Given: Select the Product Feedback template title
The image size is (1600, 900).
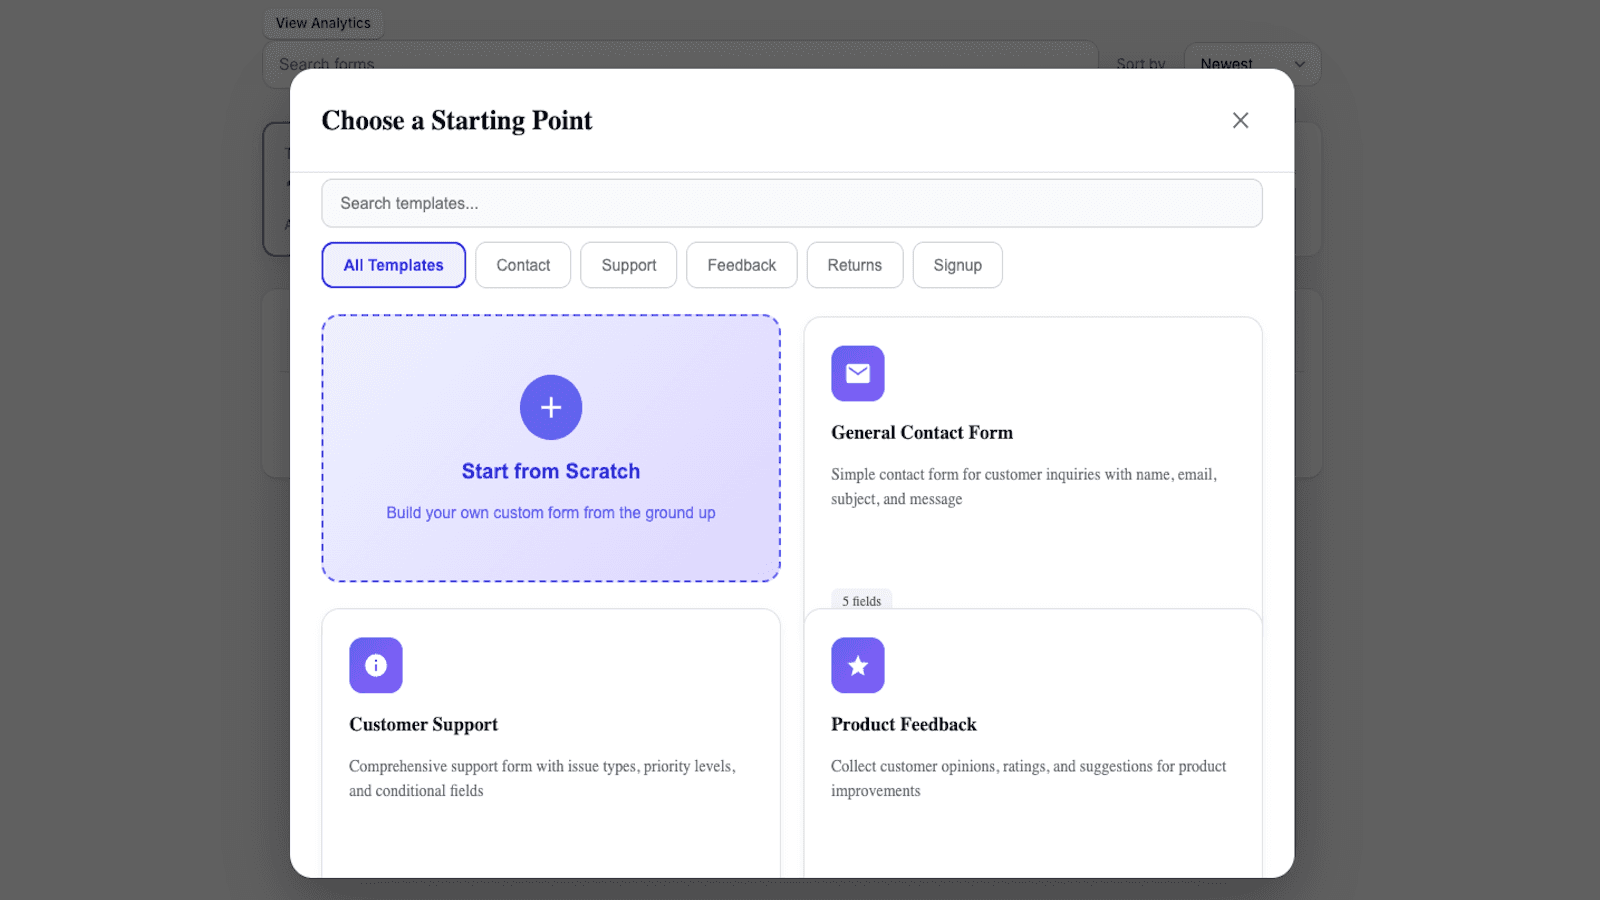Looking at the screenshot, I should click(903, 725).
